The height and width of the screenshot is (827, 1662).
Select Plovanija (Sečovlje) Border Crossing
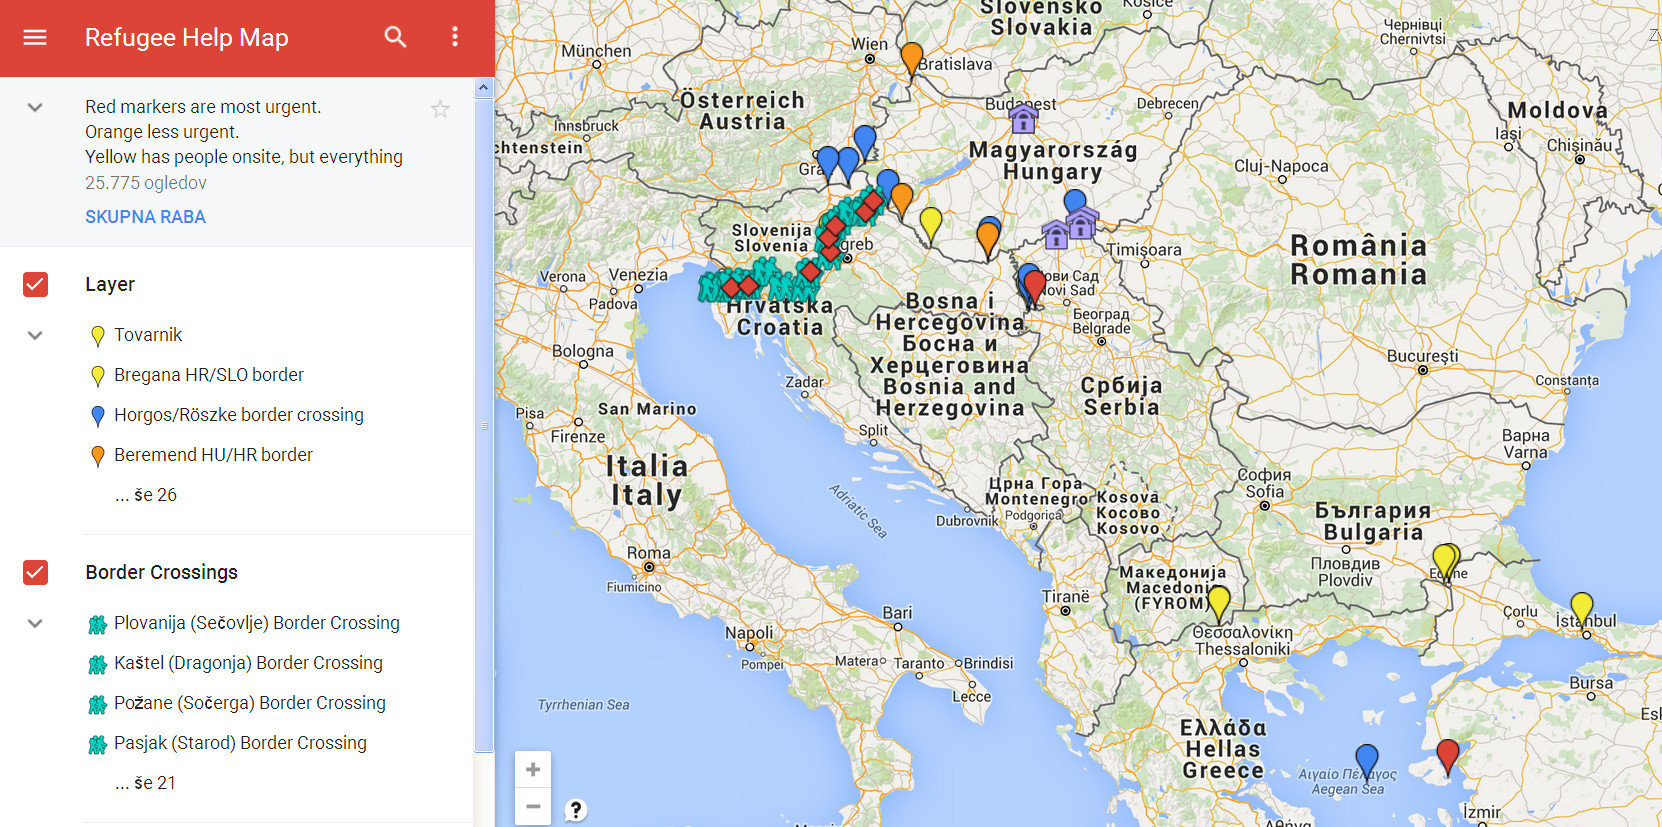257,623
